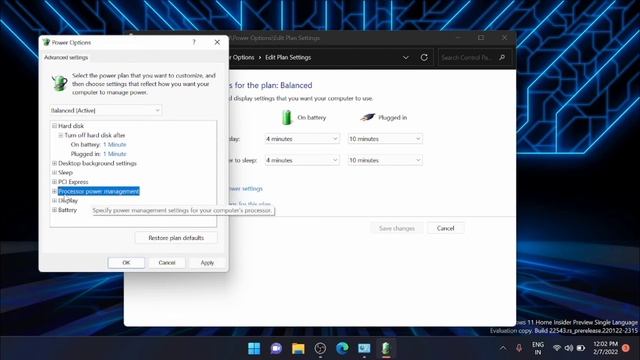
Task: Open Plugged in display 10 minutes dropdown
Action: (385, 139)
